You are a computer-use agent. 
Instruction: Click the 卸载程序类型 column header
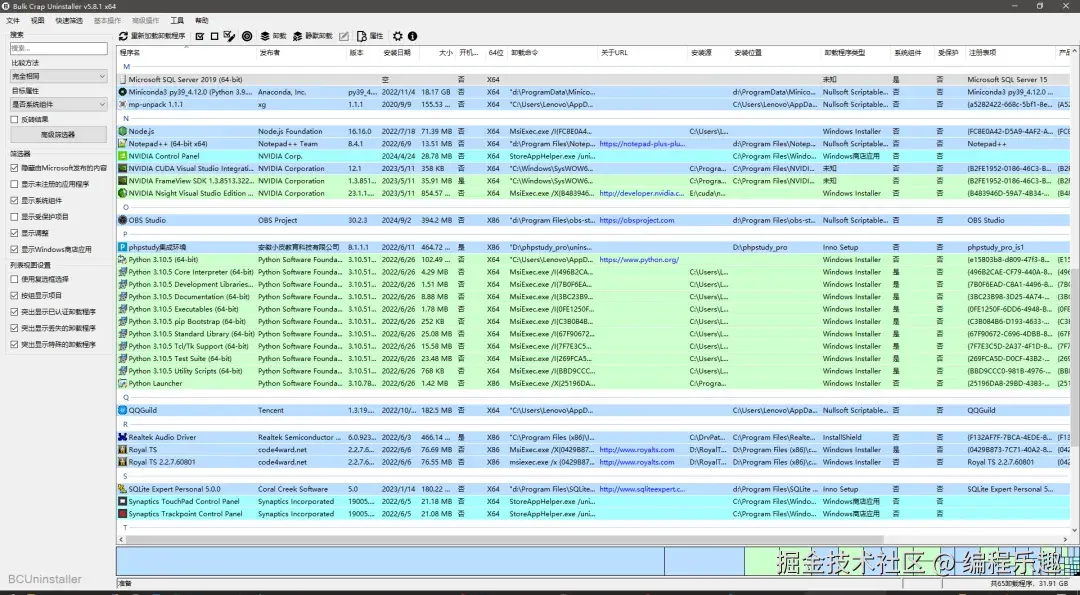click(x=856, y=52)
